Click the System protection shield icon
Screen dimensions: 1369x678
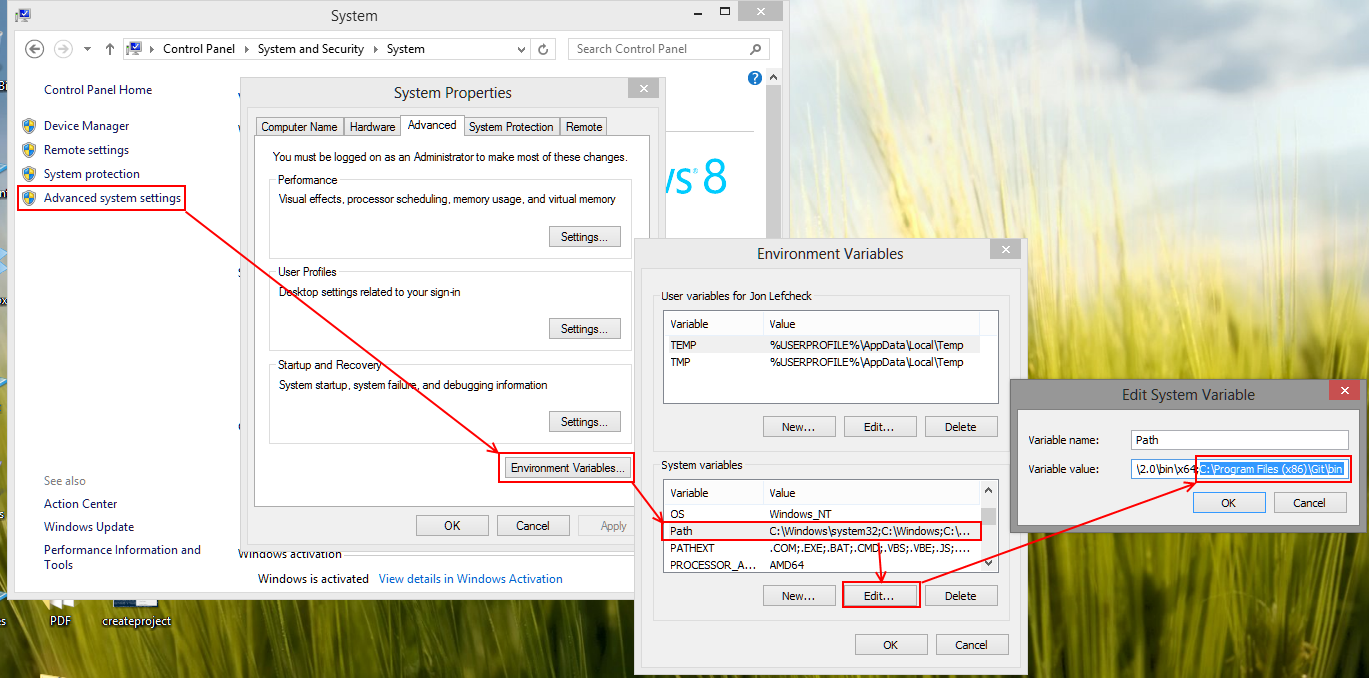pos(29,174)
